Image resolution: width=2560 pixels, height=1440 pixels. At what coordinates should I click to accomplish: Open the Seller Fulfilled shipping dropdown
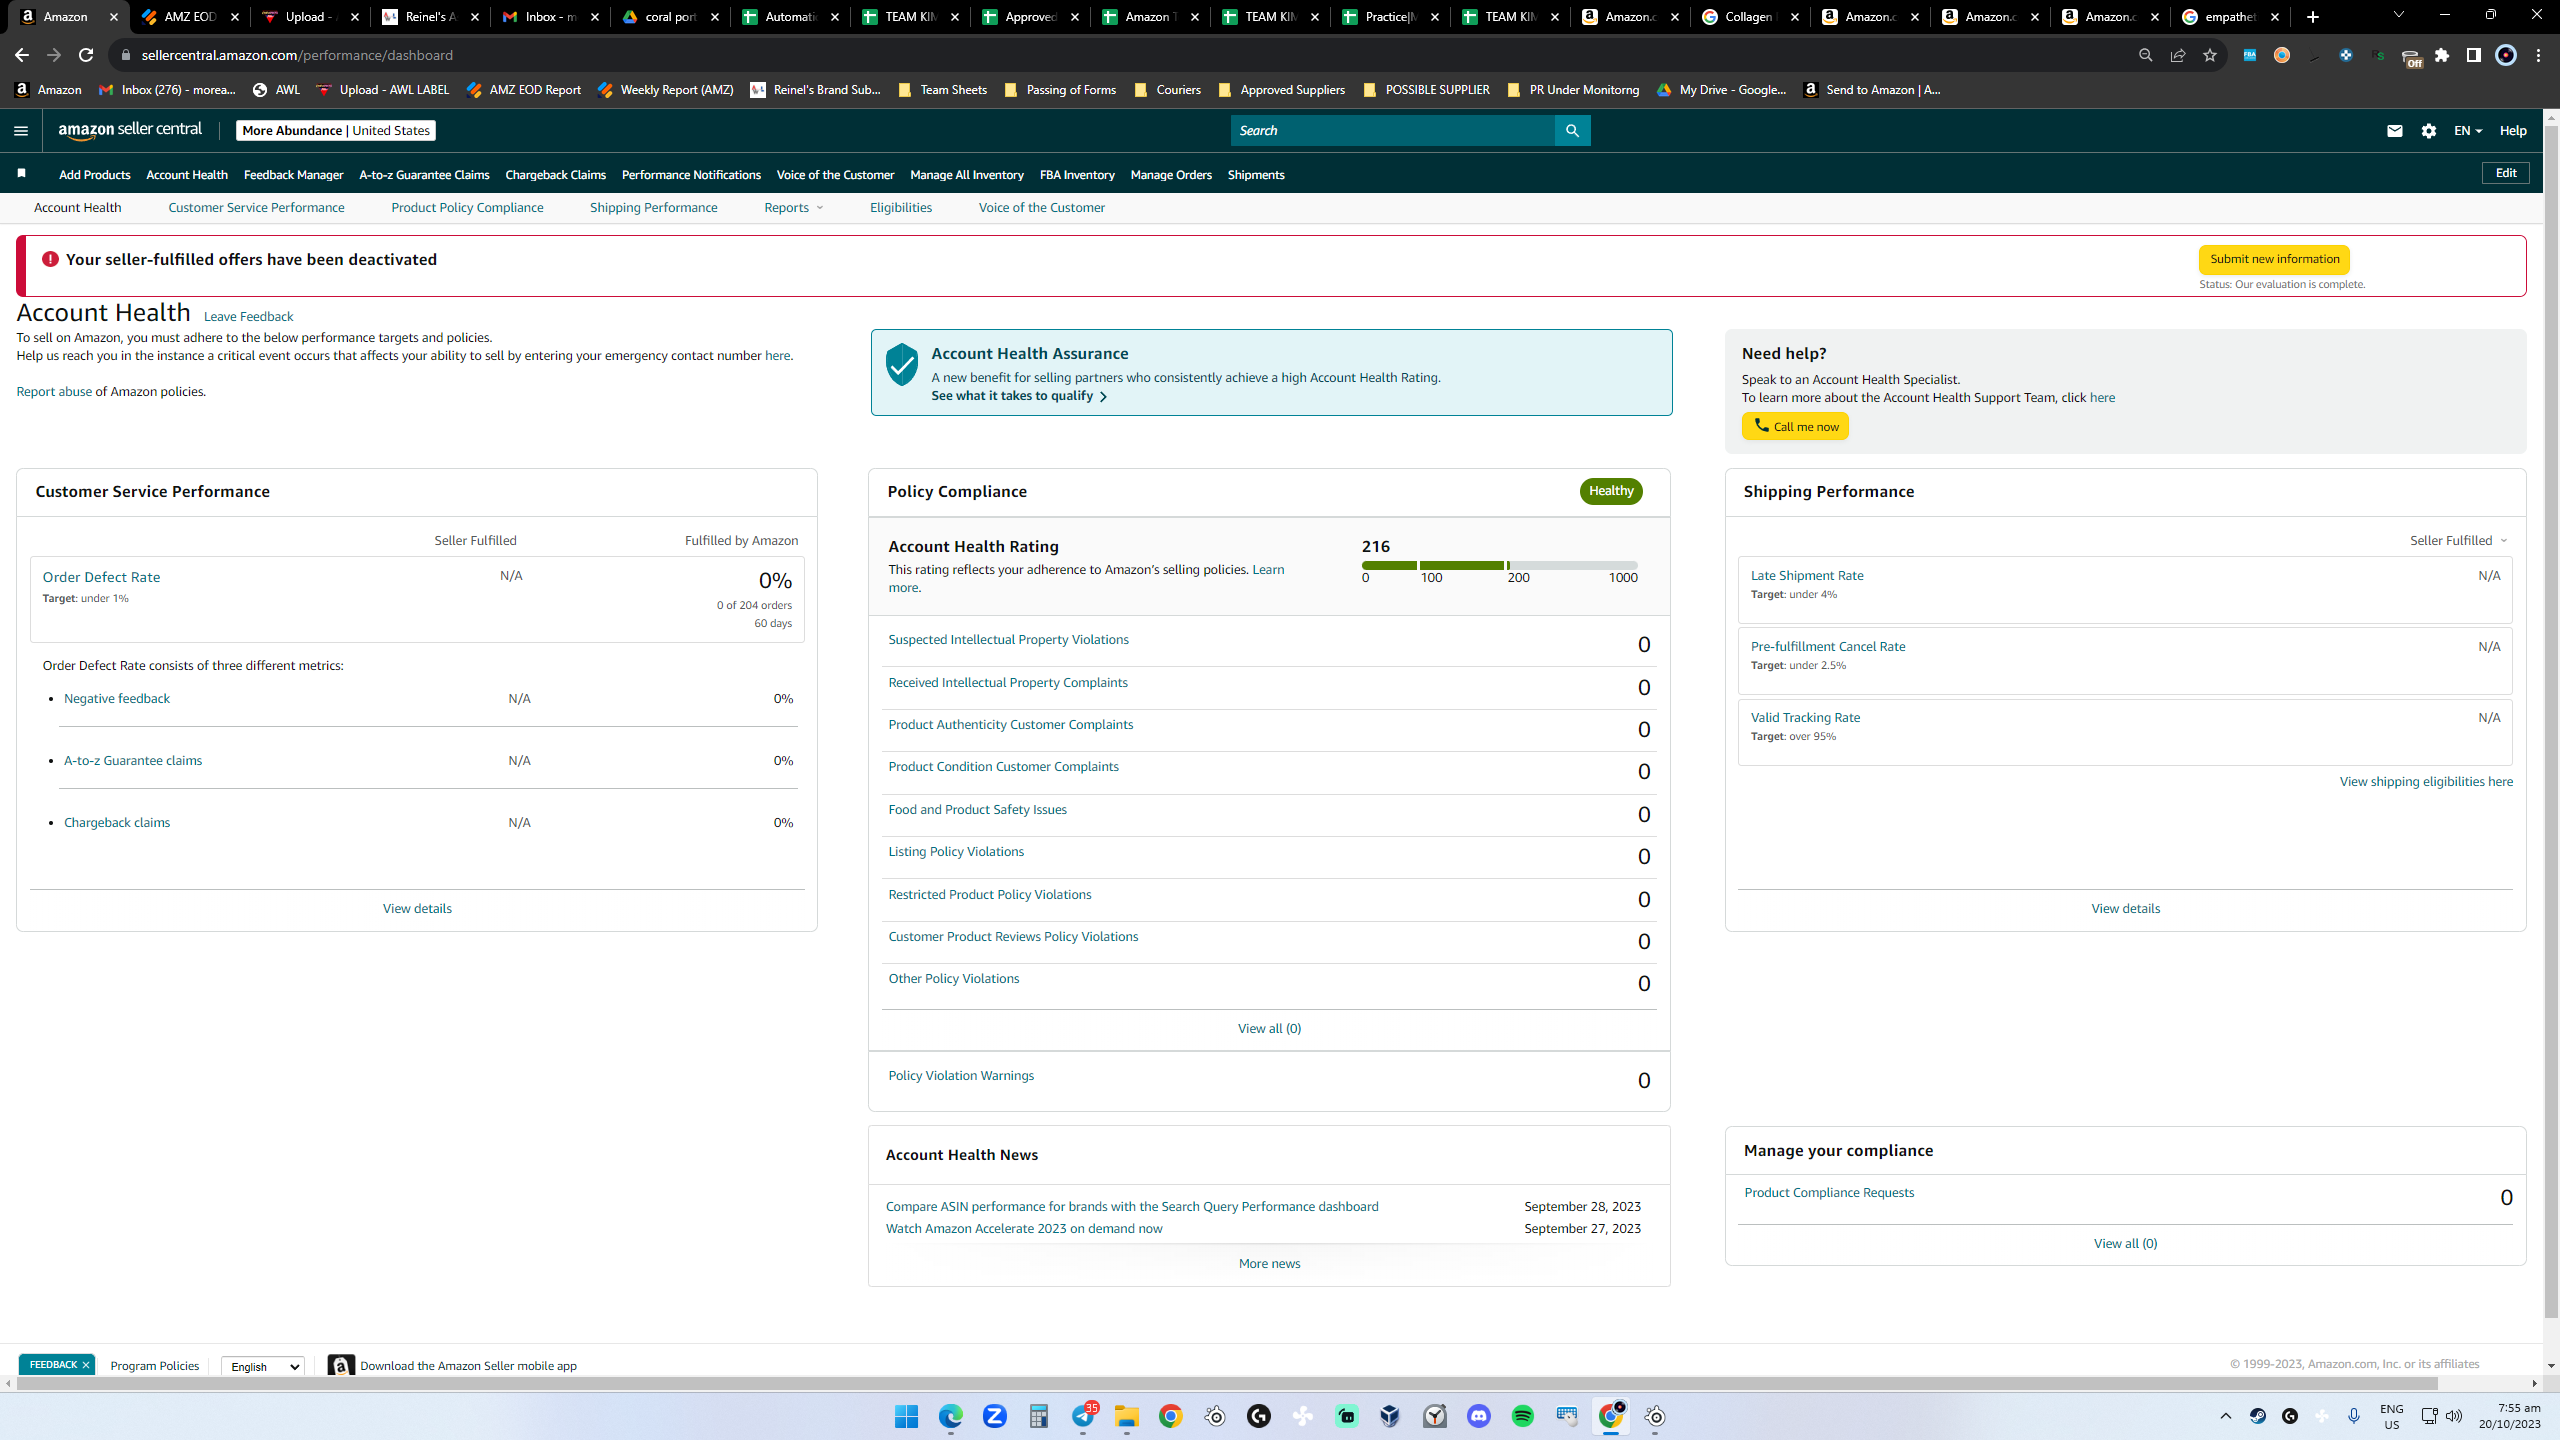pos(2459,540)
